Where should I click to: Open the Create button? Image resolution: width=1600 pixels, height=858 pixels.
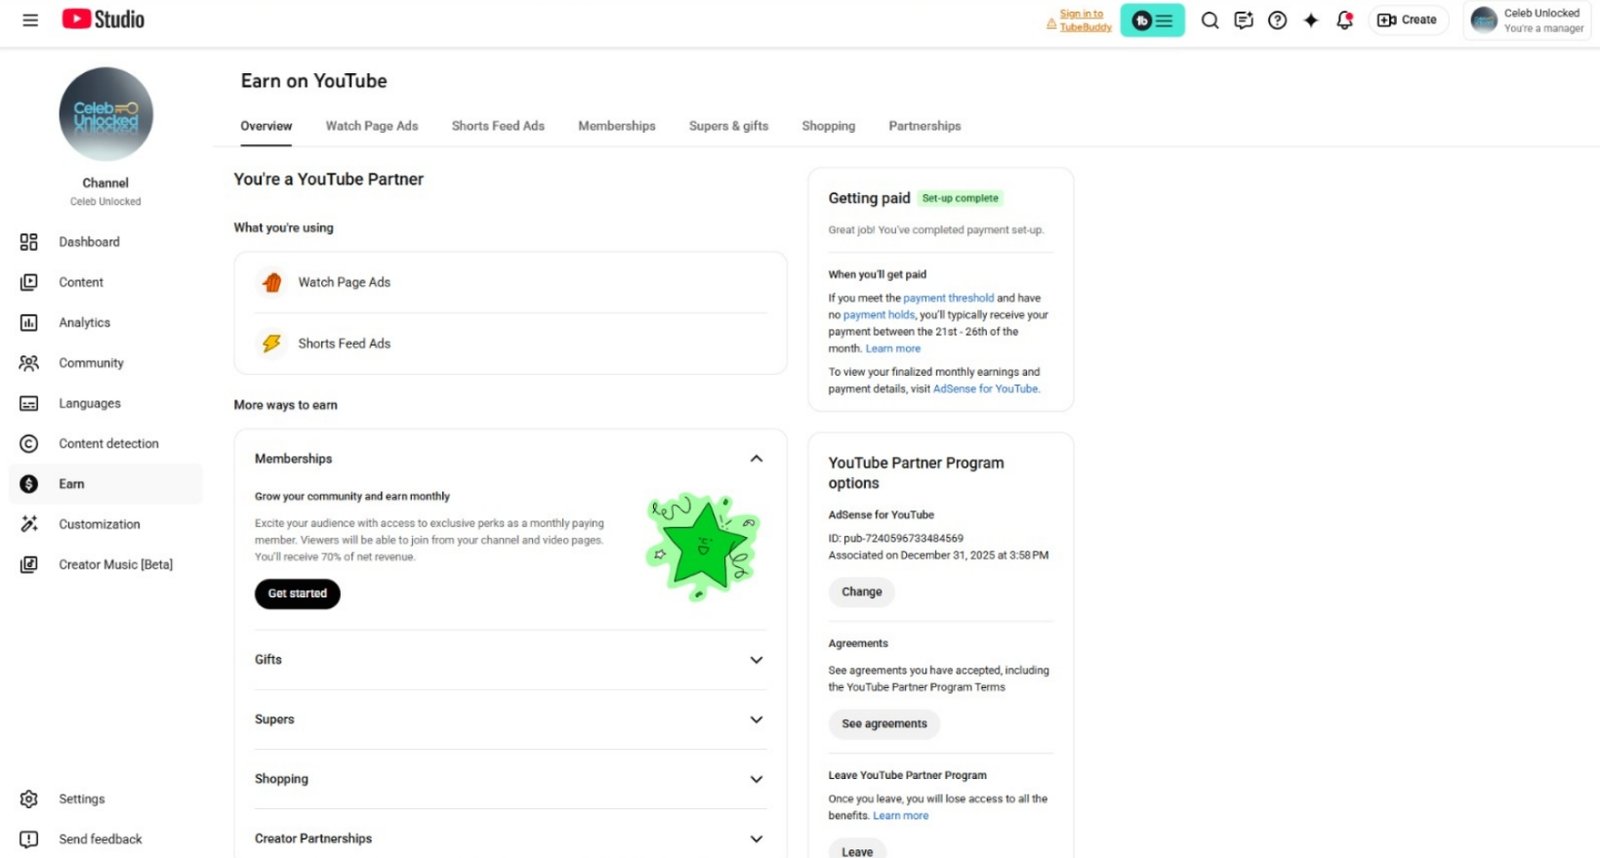(x=1407, y=20)
